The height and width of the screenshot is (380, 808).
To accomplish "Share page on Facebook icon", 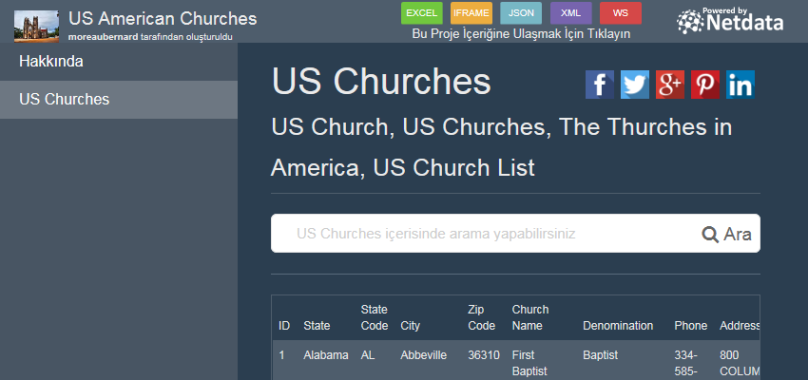I will tap(599, 85).
